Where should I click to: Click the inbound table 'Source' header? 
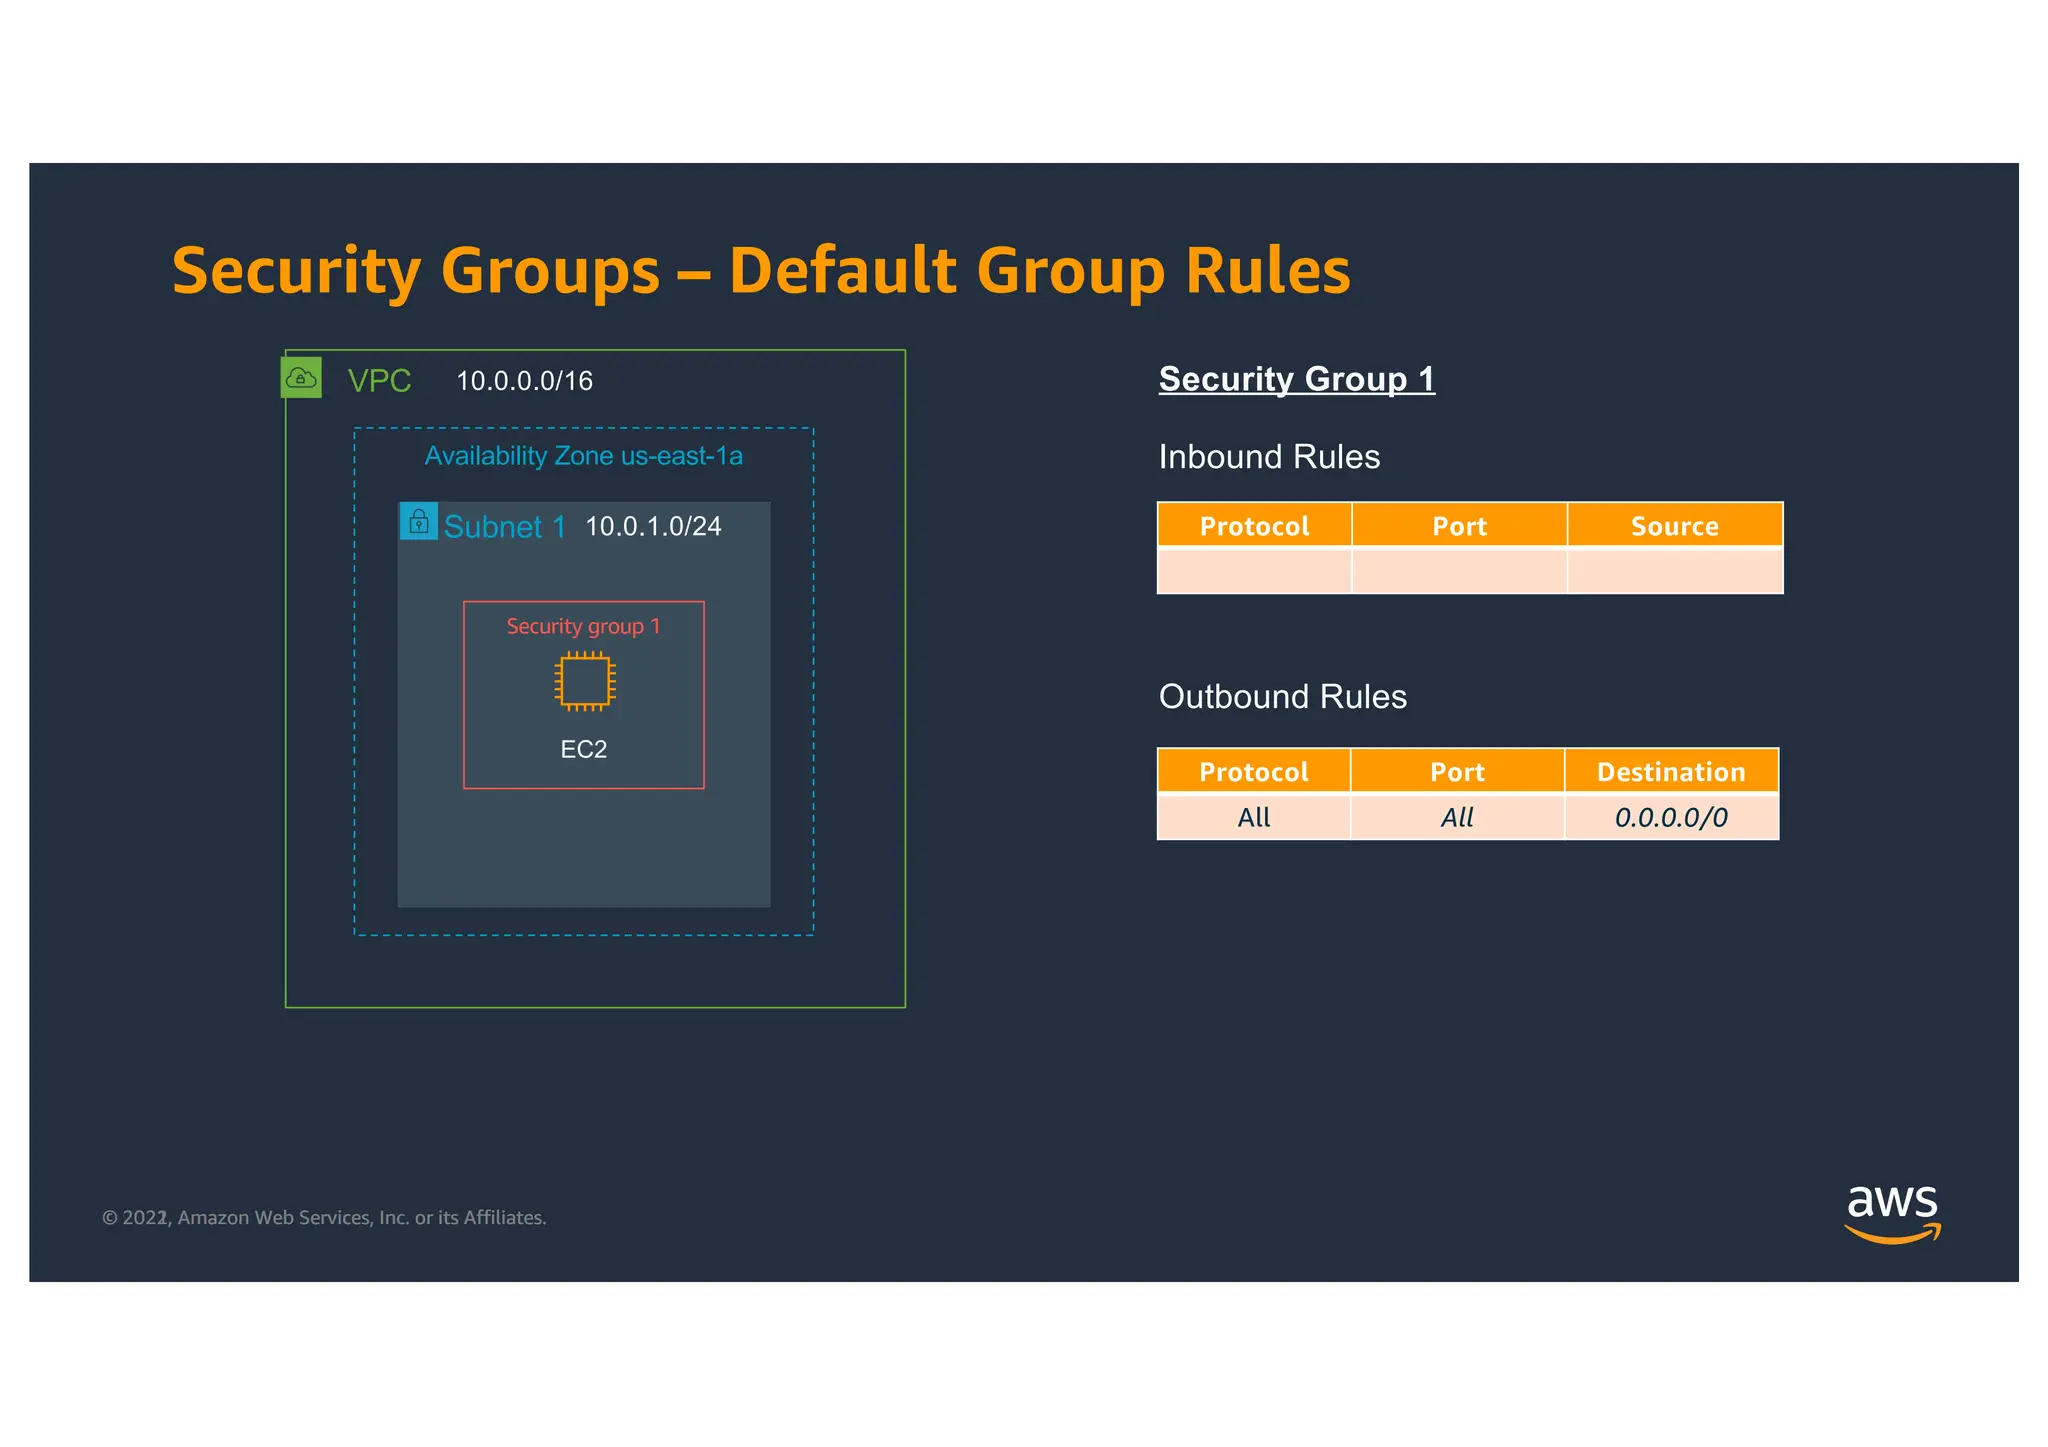pos(1675,525)
